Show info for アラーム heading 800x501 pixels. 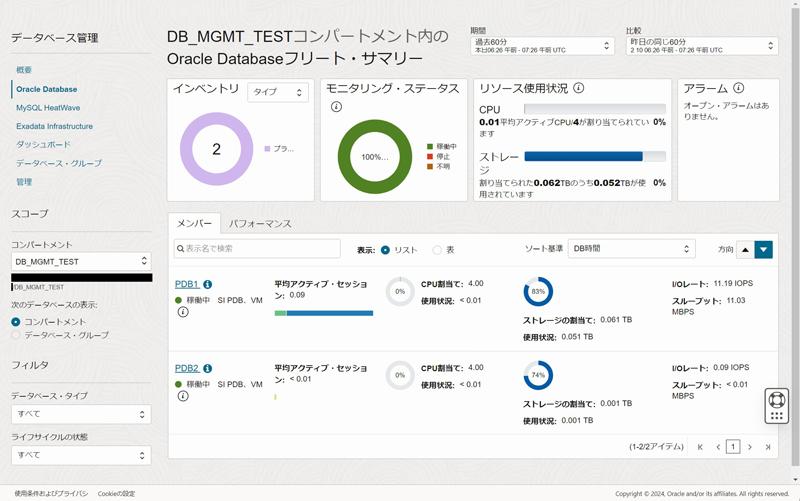click(738, 88)
